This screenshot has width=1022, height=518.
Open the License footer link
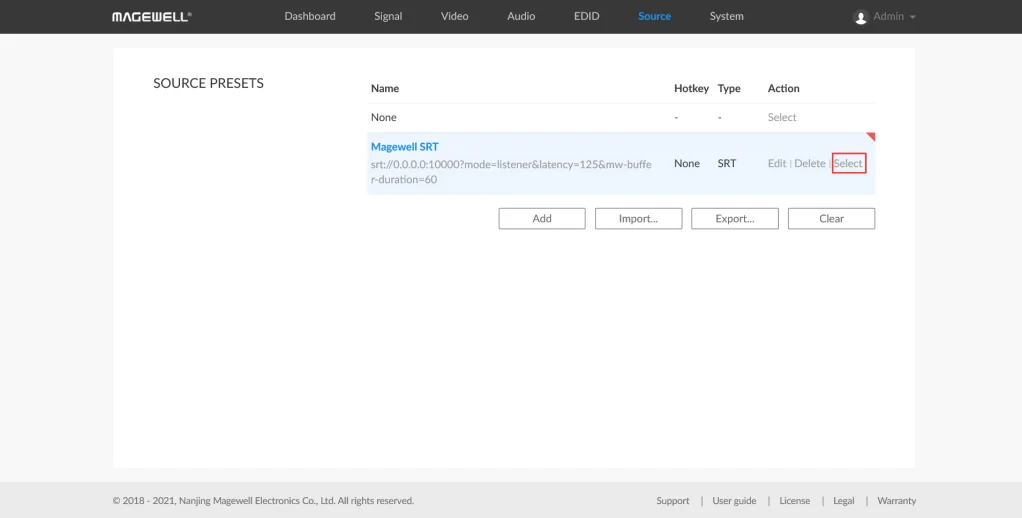point(795,500)
